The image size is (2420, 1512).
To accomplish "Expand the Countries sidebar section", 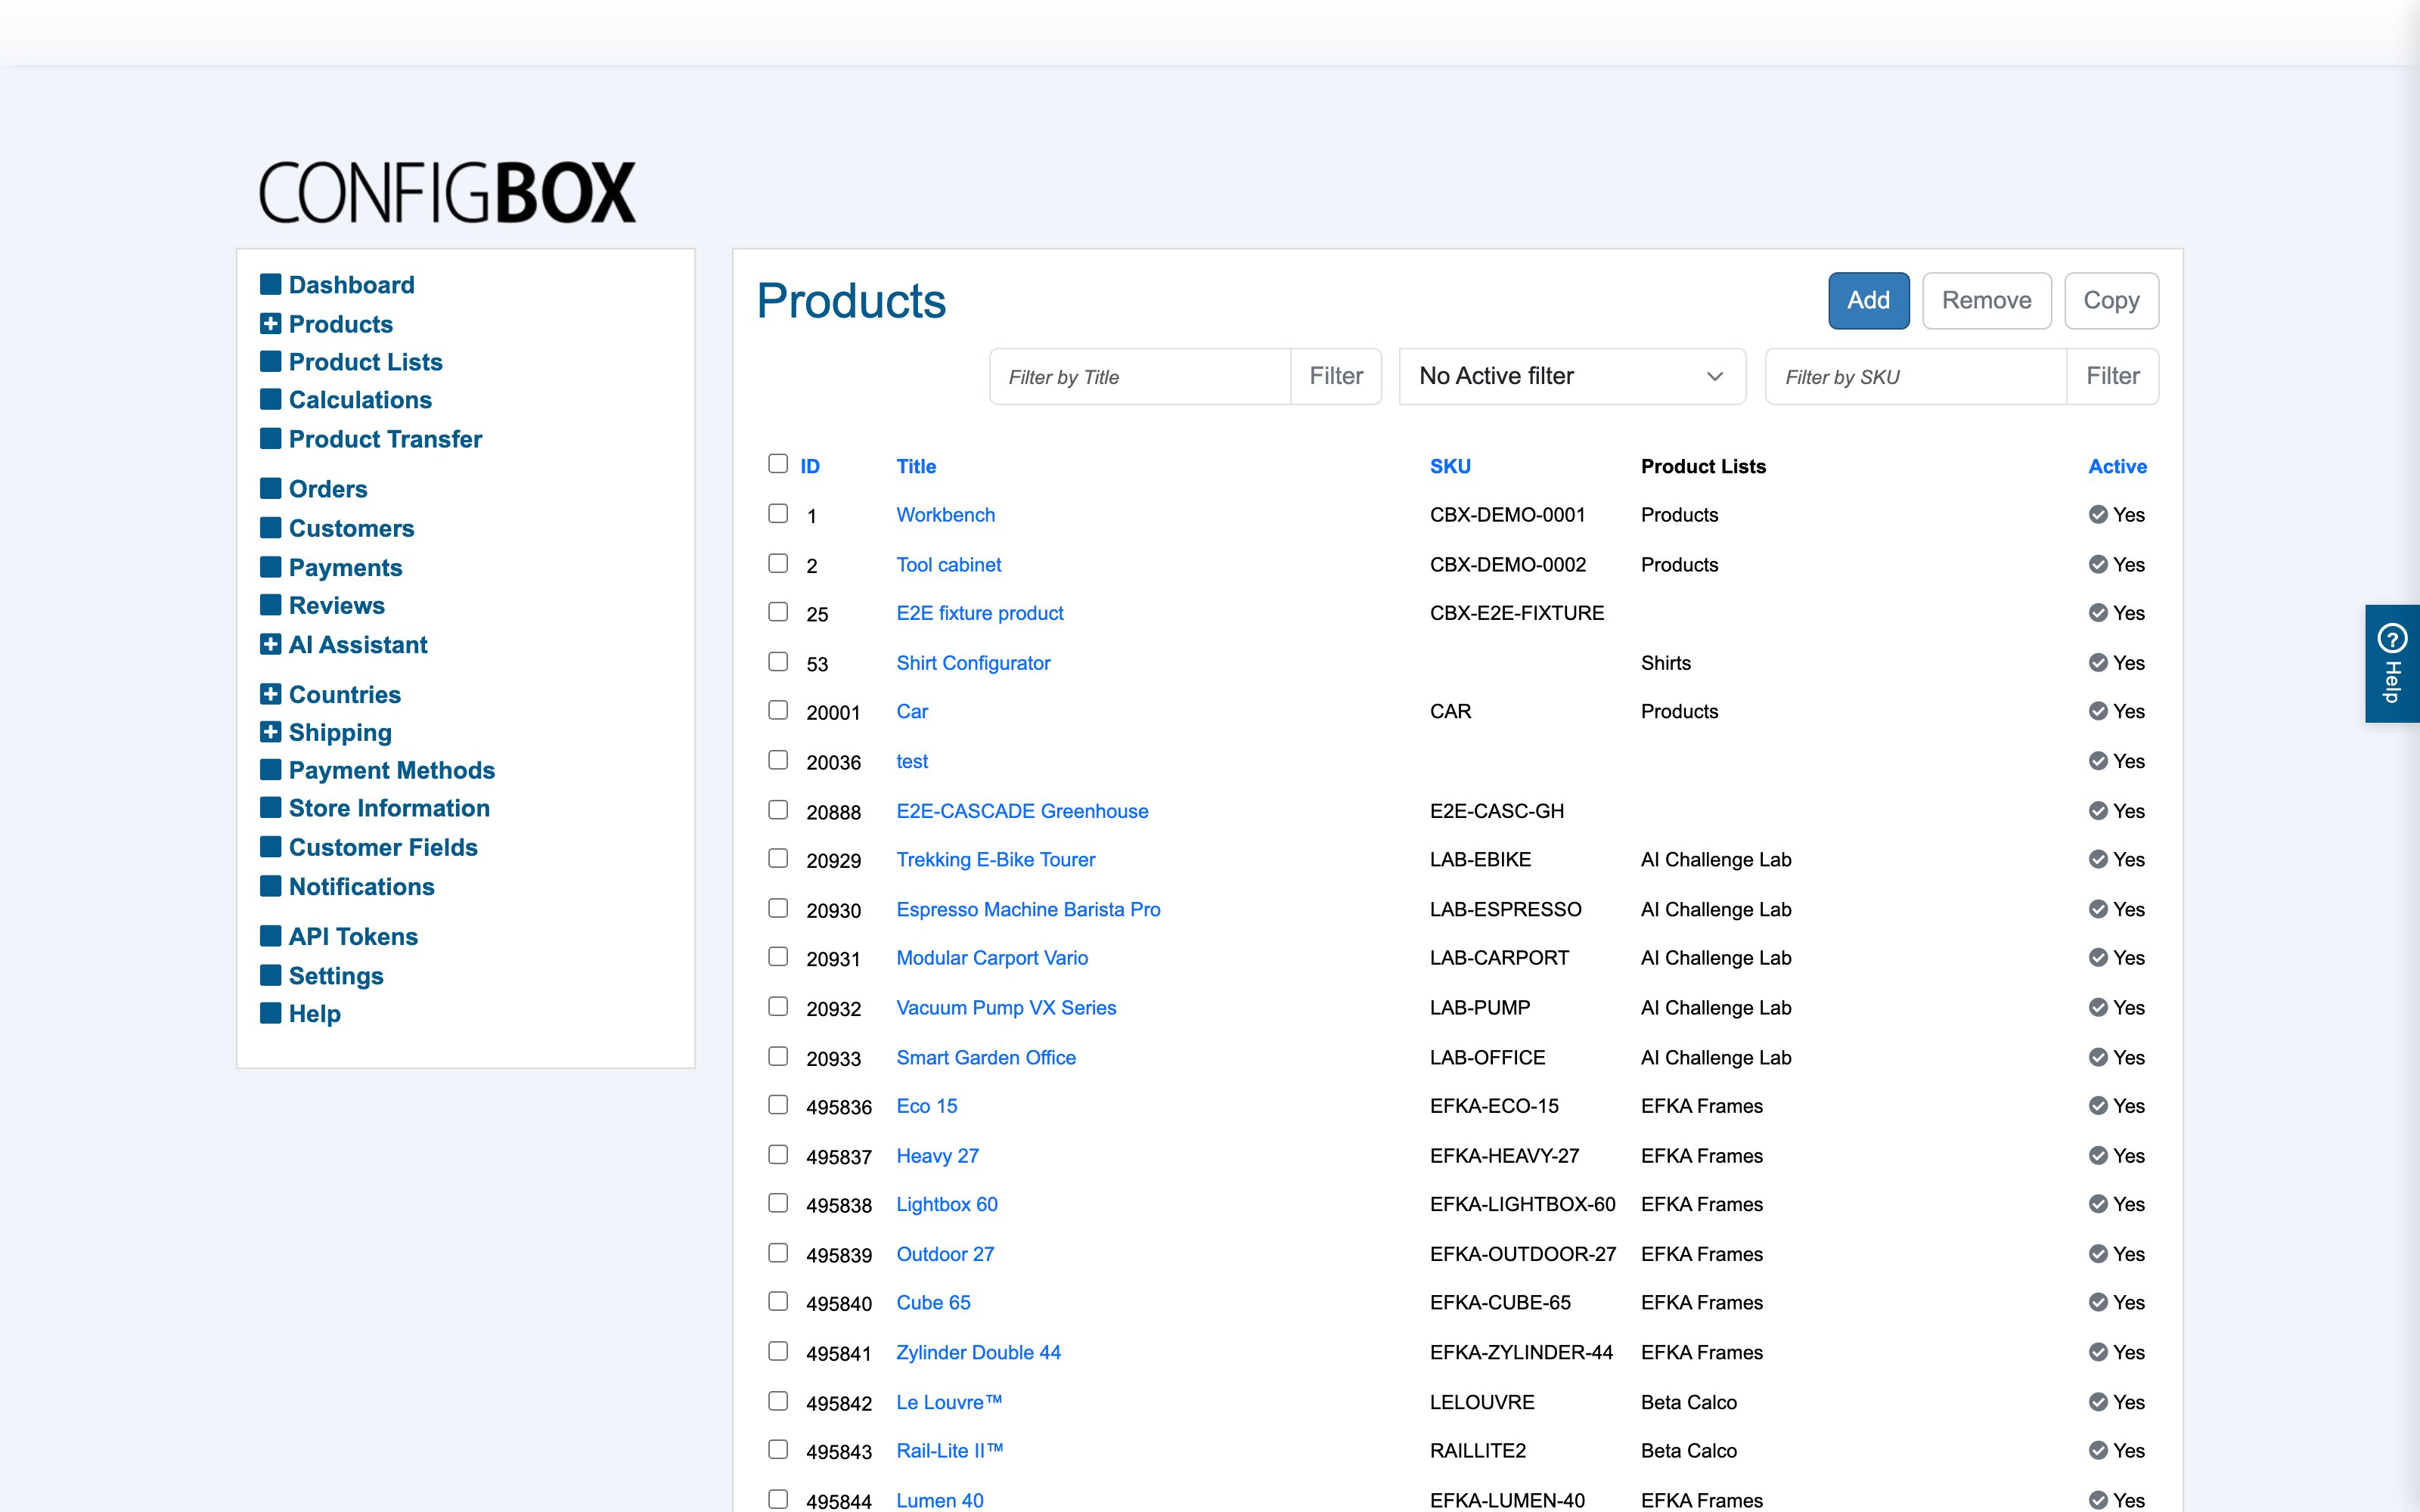I will point(270,693).
